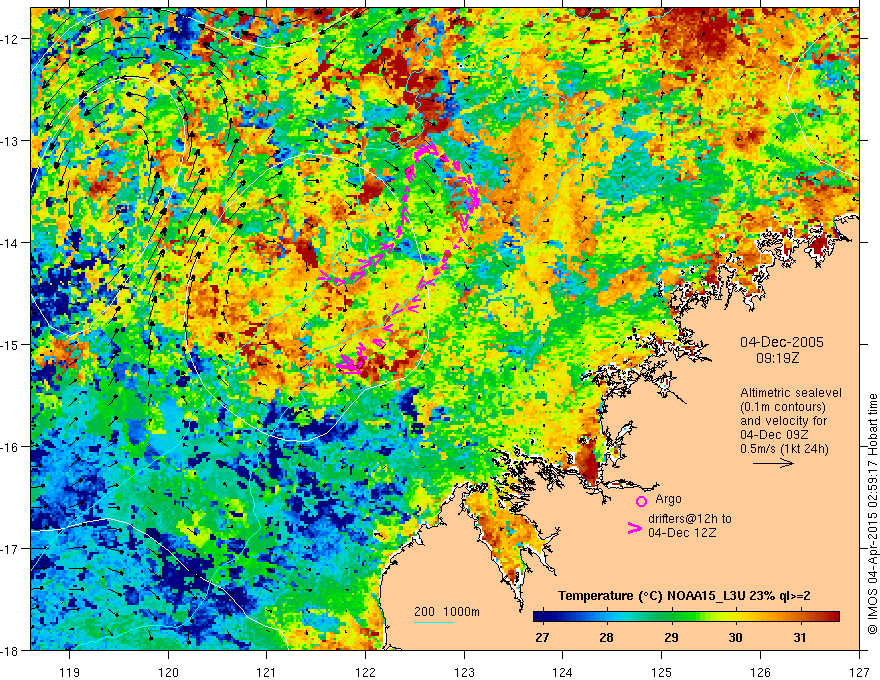This screenshot has height=680, width=880.
Task: Click the '31' color bar tick label
Action: tap(800, 637)
